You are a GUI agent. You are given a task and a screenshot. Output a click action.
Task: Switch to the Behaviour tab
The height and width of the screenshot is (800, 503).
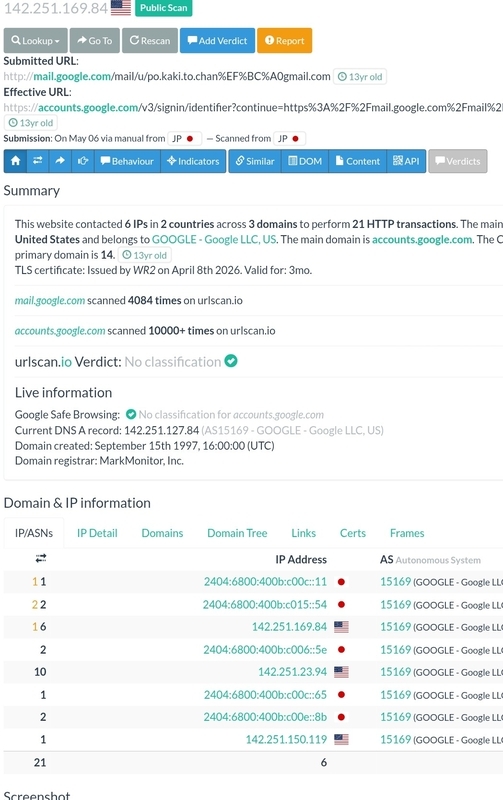[x=127, y=161]
